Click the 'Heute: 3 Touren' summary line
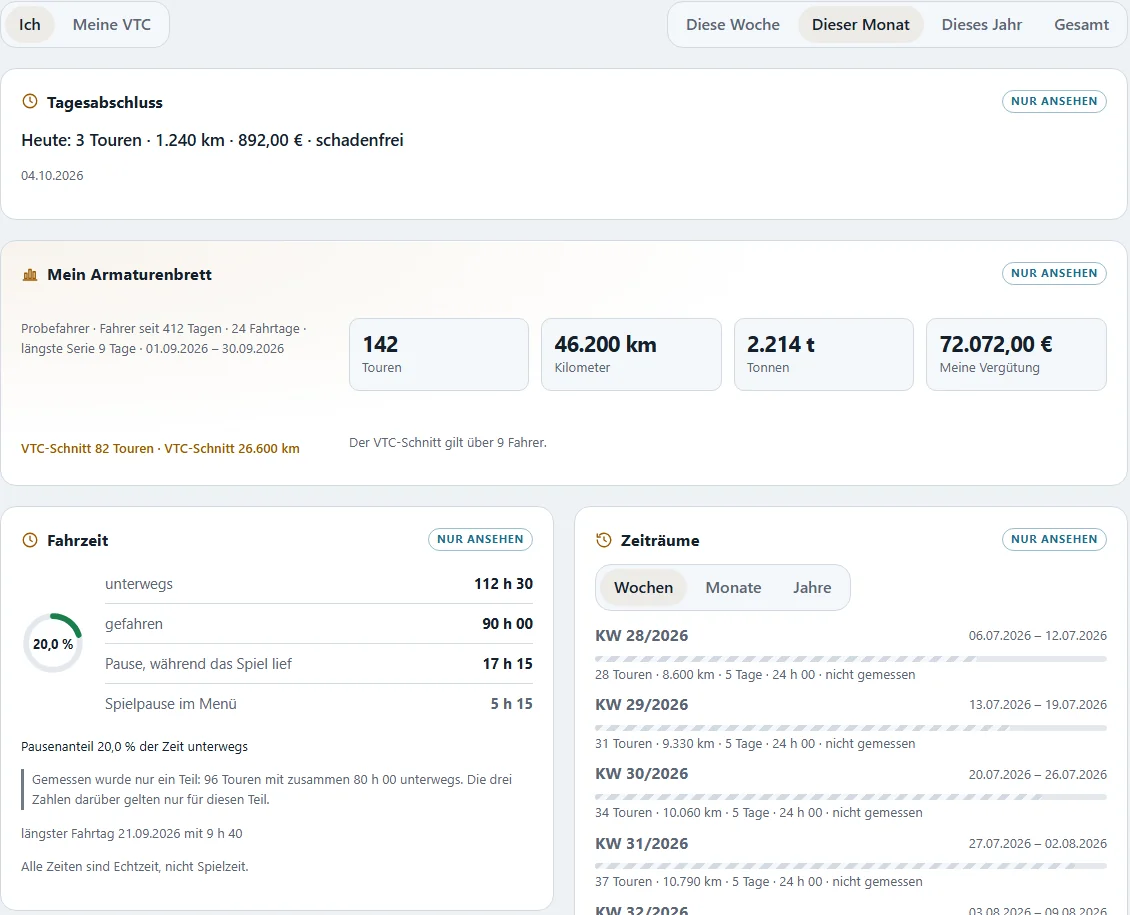 (212, 140)
